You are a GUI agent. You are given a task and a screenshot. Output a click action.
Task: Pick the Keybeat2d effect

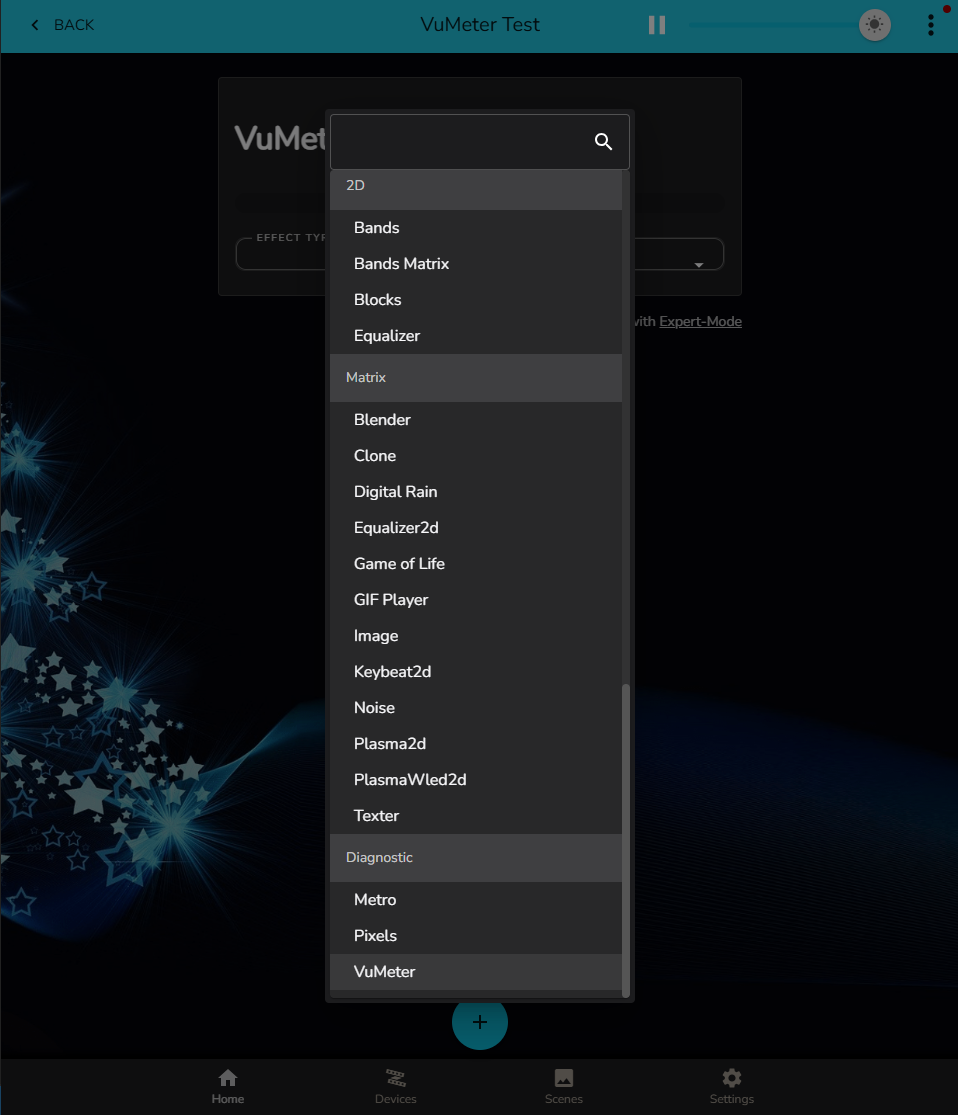point(476,671)
